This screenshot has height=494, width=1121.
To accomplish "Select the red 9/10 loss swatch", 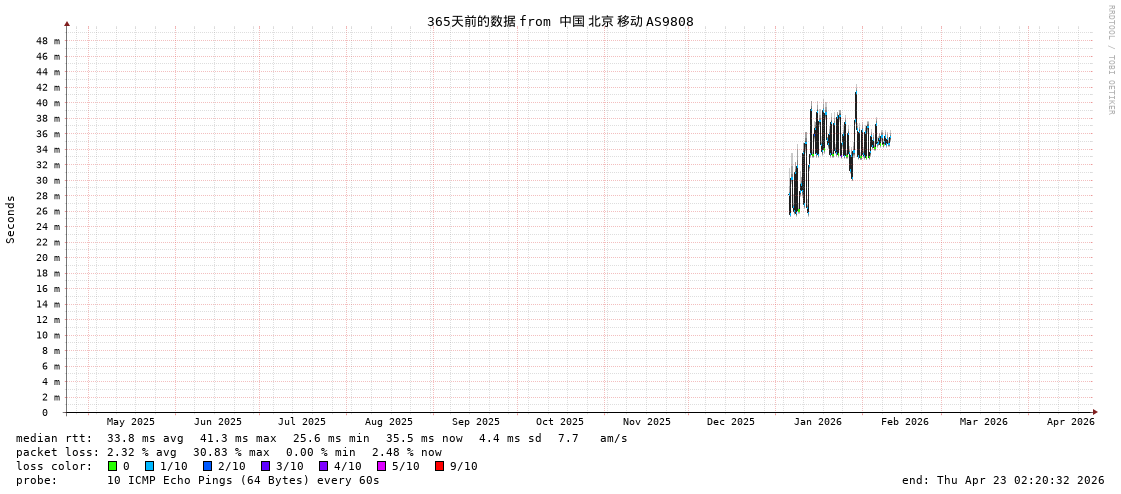I will [440, 466].
